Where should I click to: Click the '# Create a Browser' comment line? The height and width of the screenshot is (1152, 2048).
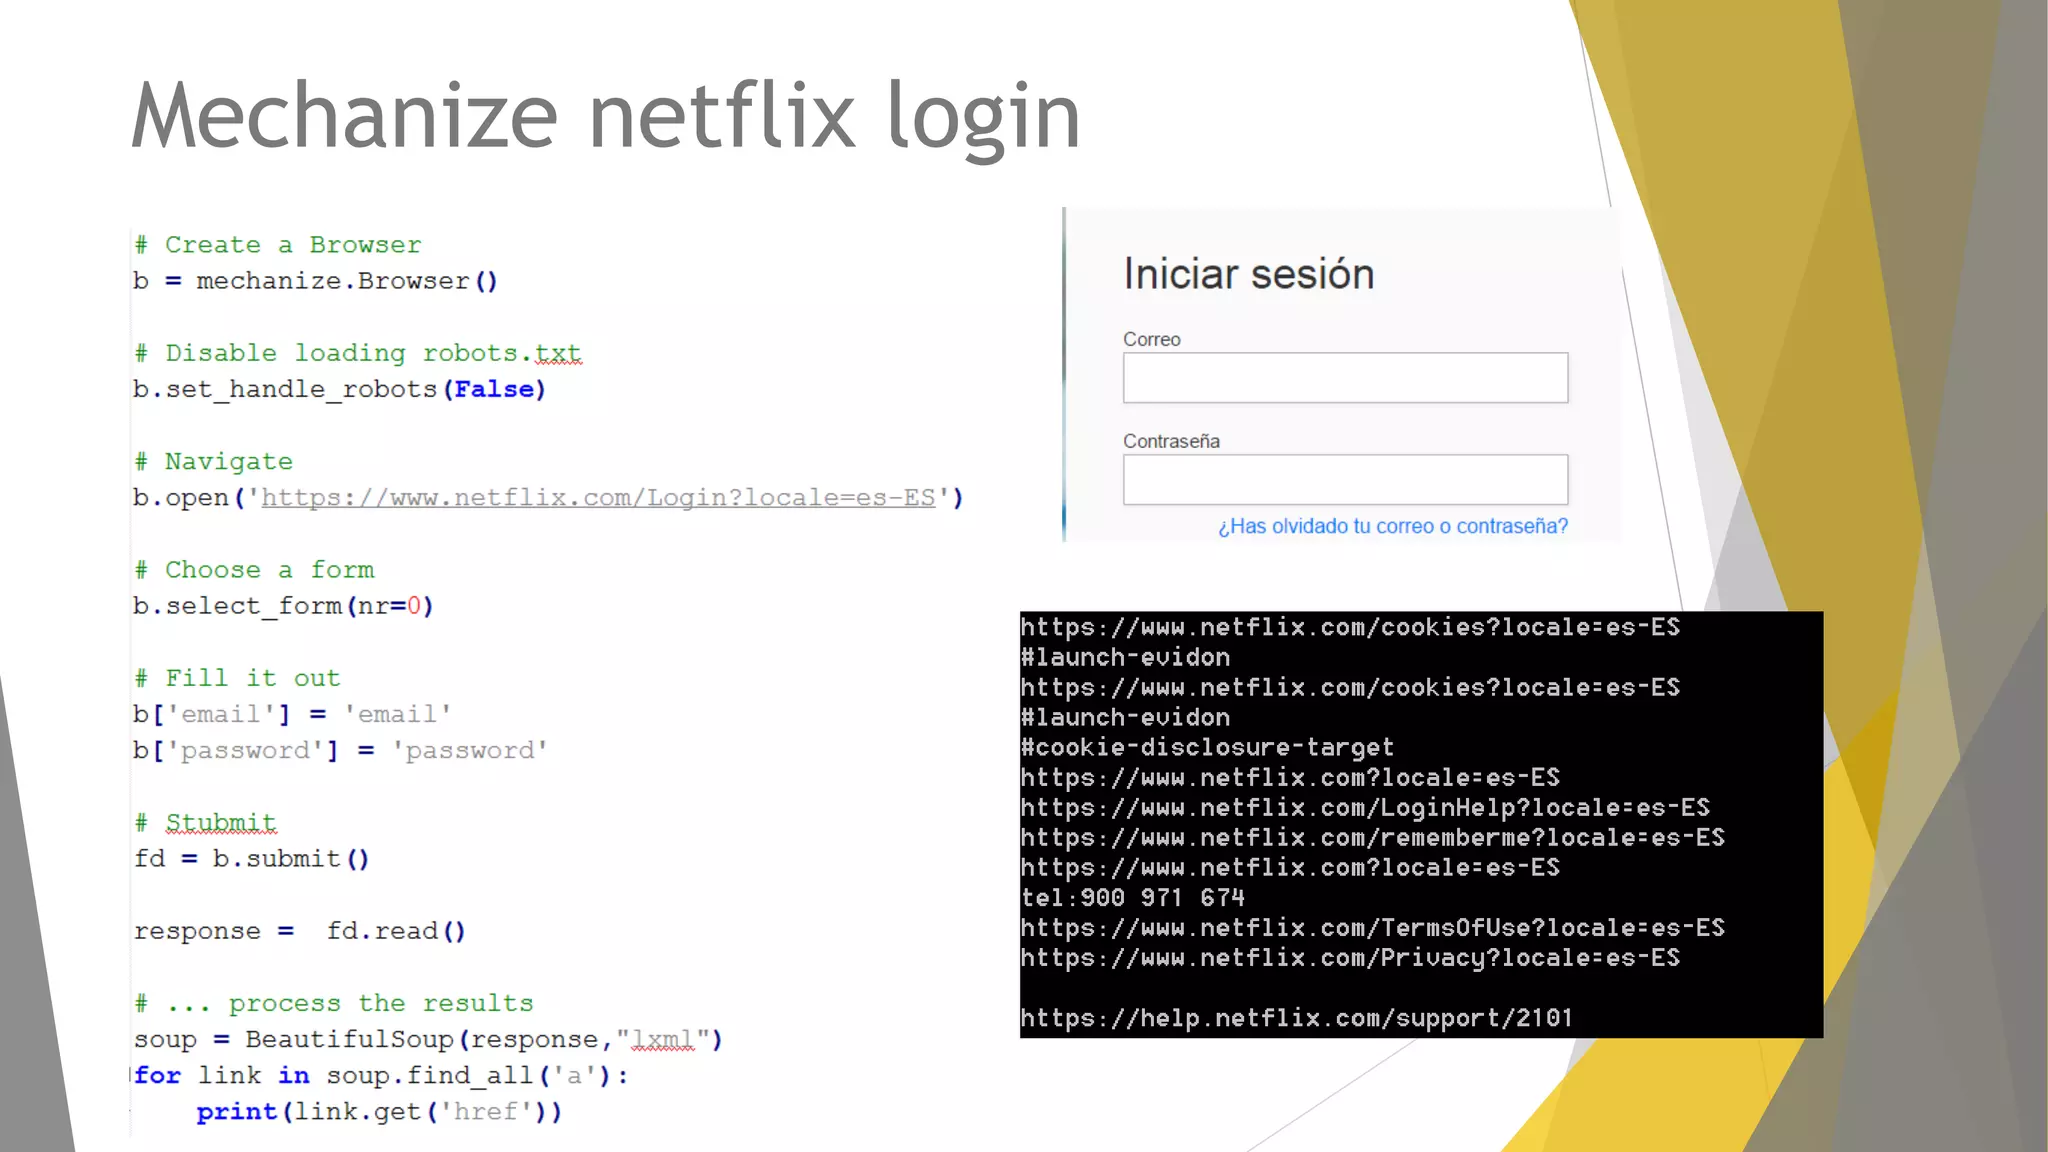point(279,245)
